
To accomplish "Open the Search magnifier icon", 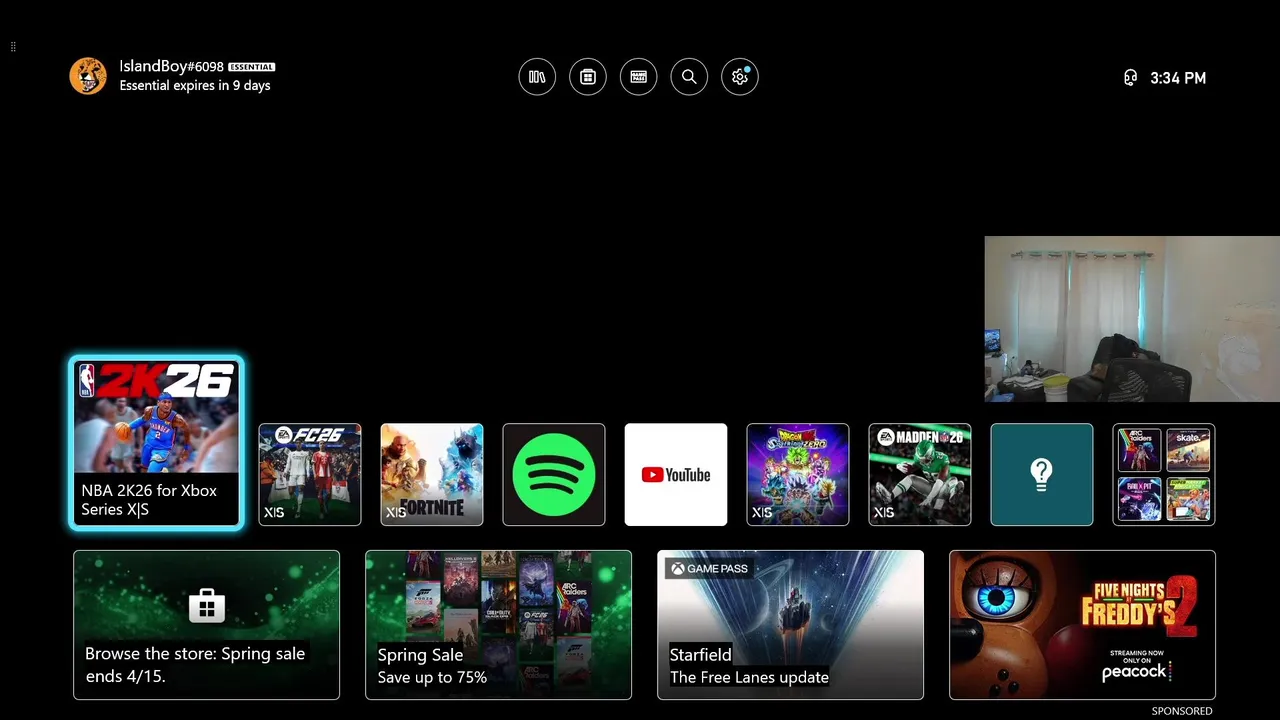I will [689, 77].
